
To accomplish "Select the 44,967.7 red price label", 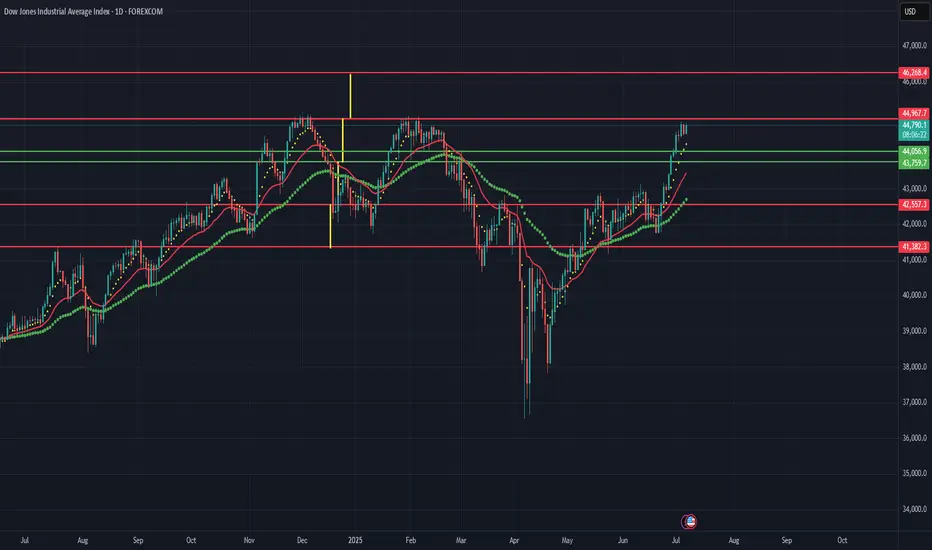I will point(914,113).
